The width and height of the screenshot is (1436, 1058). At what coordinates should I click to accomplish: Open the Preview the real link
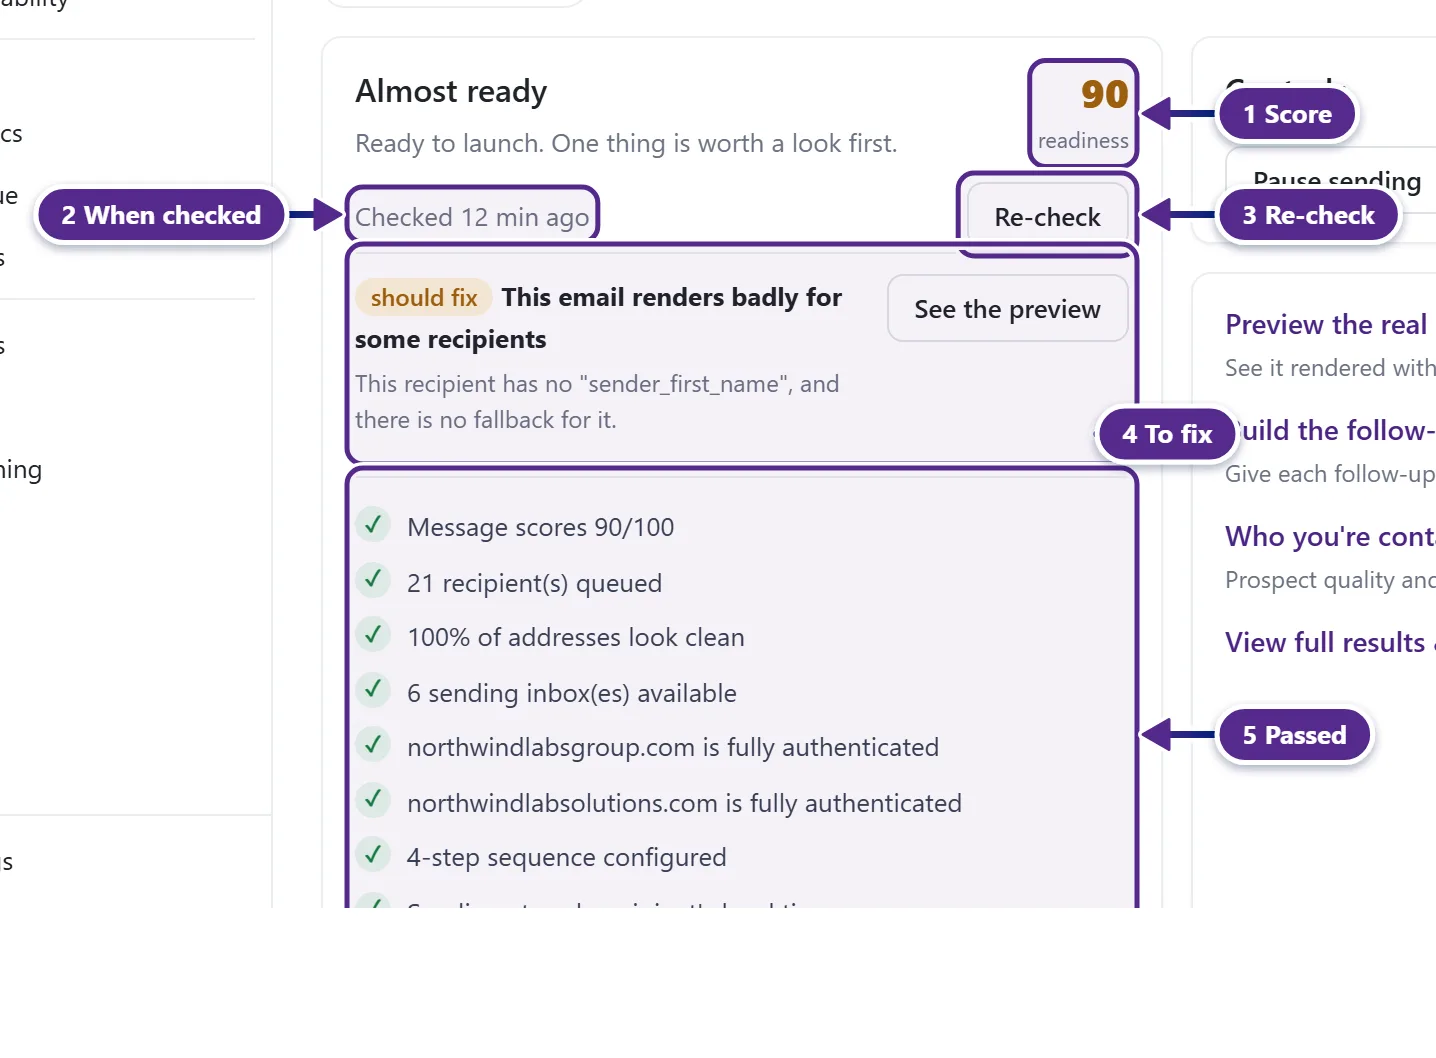[x=1326, y=324]
